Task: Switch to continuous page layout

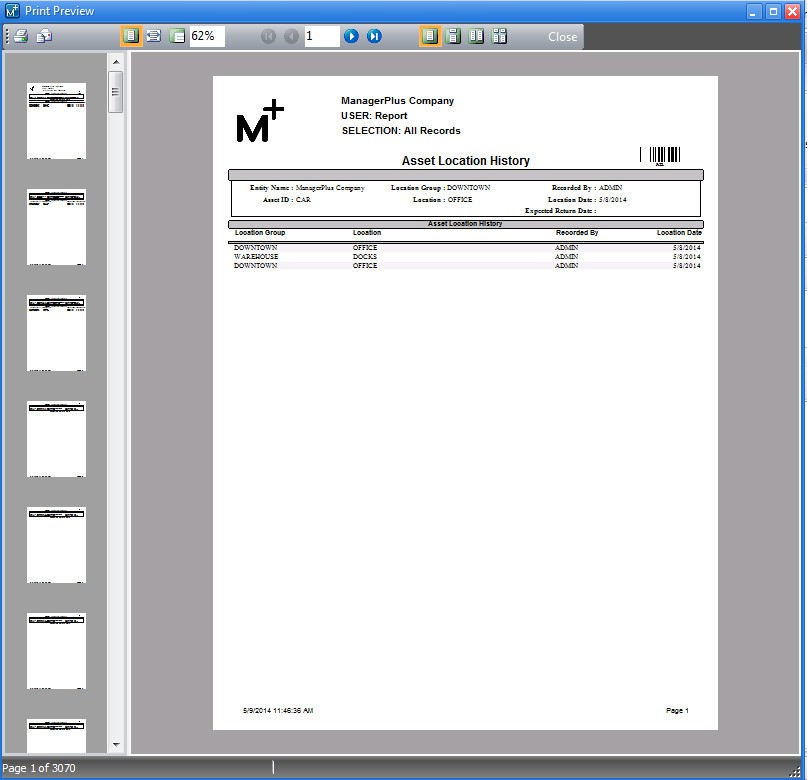Action: [x=453, y=36]
